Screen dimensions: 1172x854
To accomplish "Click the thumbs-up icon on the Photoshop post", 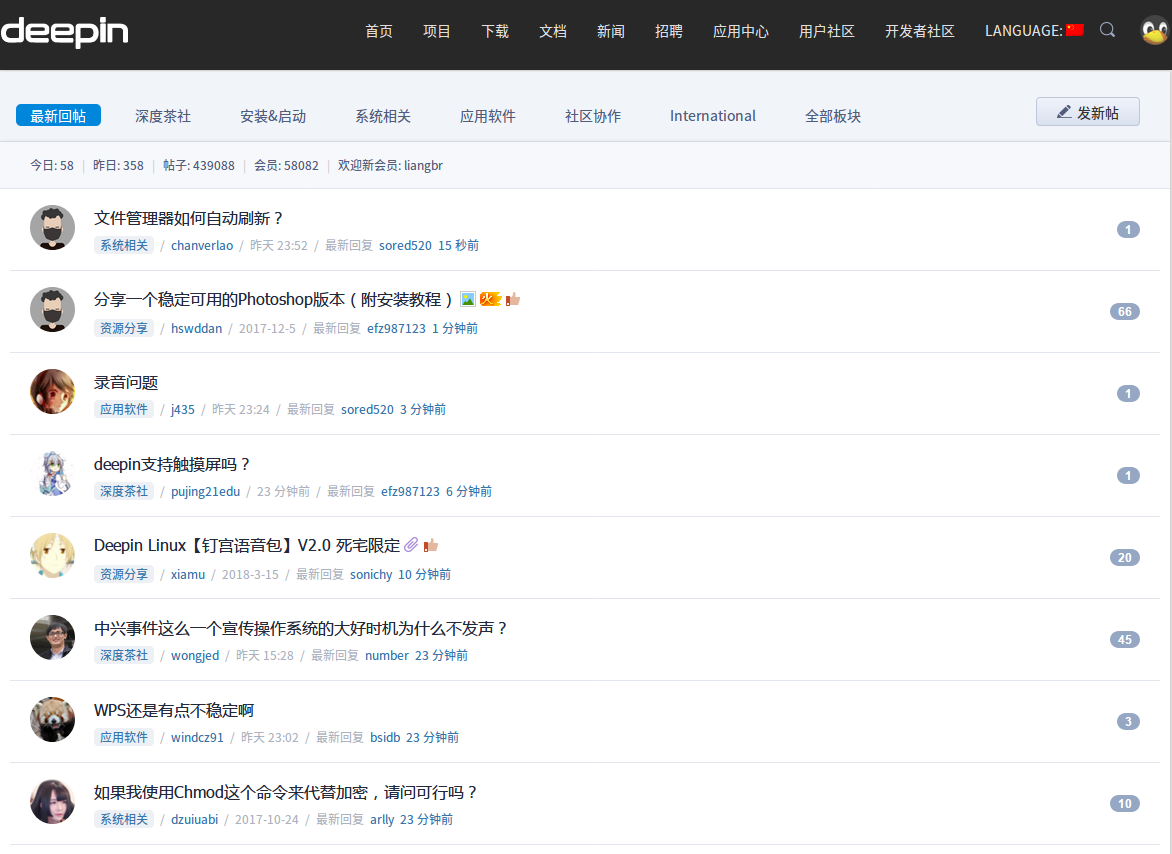I will click(513, 300).
